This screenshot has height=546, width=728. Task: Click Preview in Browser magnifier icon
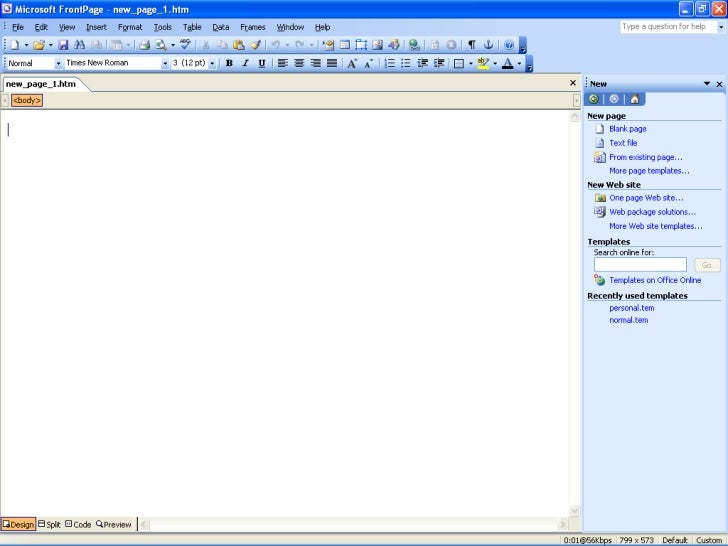(x=161, y=45)
